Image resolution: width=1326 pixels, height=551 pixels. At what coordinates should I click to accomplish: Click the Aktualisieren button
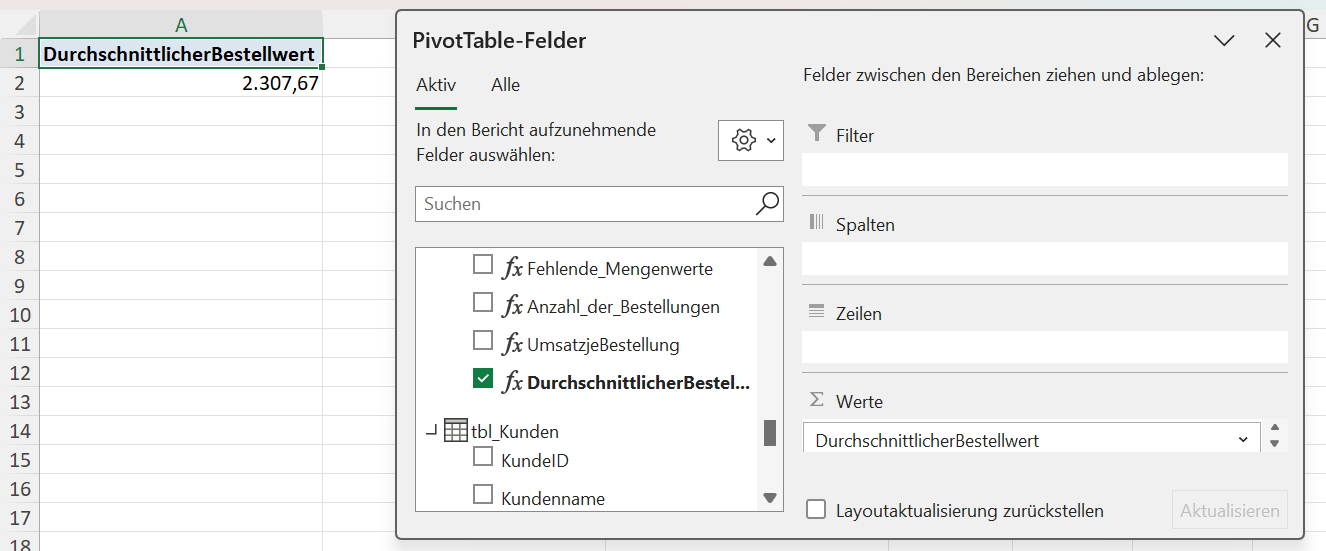click(x=1229, y=510)
